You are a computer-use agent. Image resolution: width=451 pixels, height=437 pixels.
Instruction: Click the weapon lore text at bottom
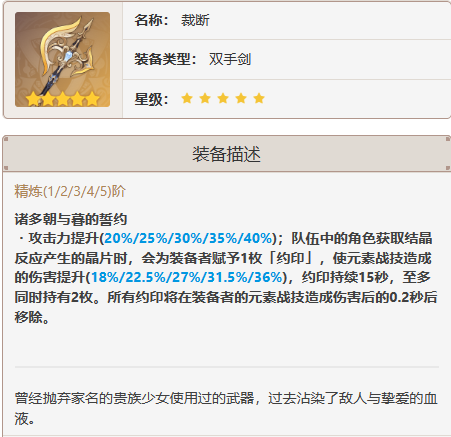[226, 408]
